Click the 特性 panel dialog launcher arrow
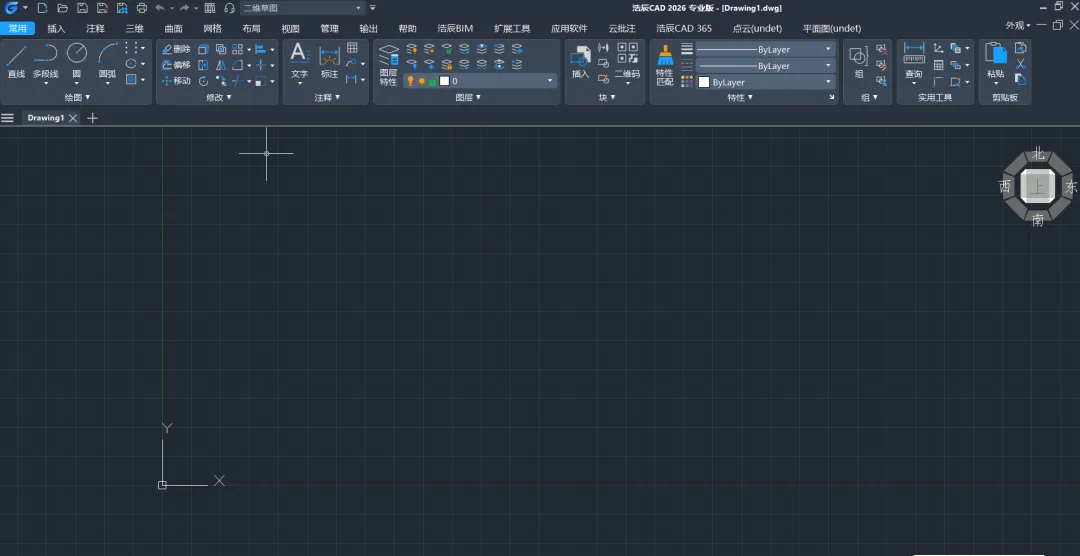The width and height of the screenshot is (1080, 556). tap(831, 98)
